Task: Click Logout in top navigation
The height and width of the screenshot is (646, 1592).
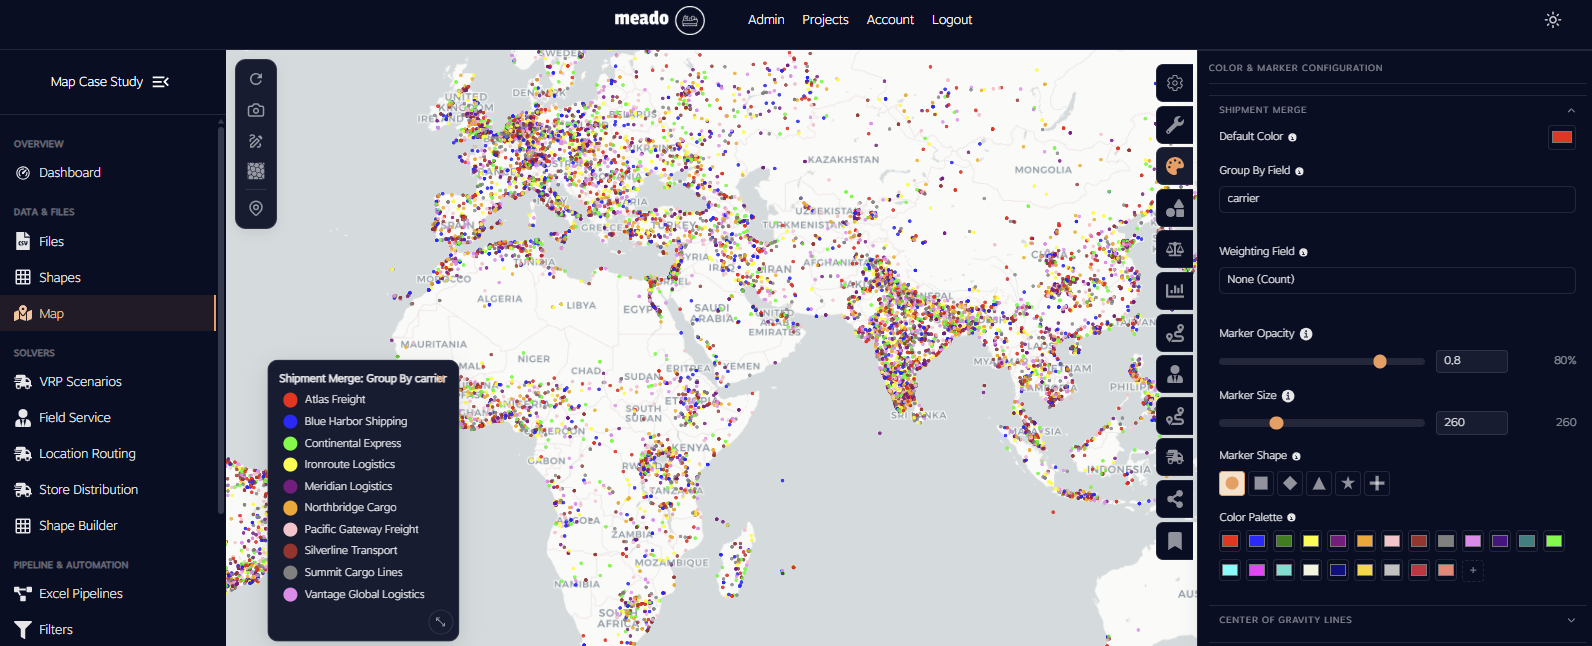Action: coord(952,20)
